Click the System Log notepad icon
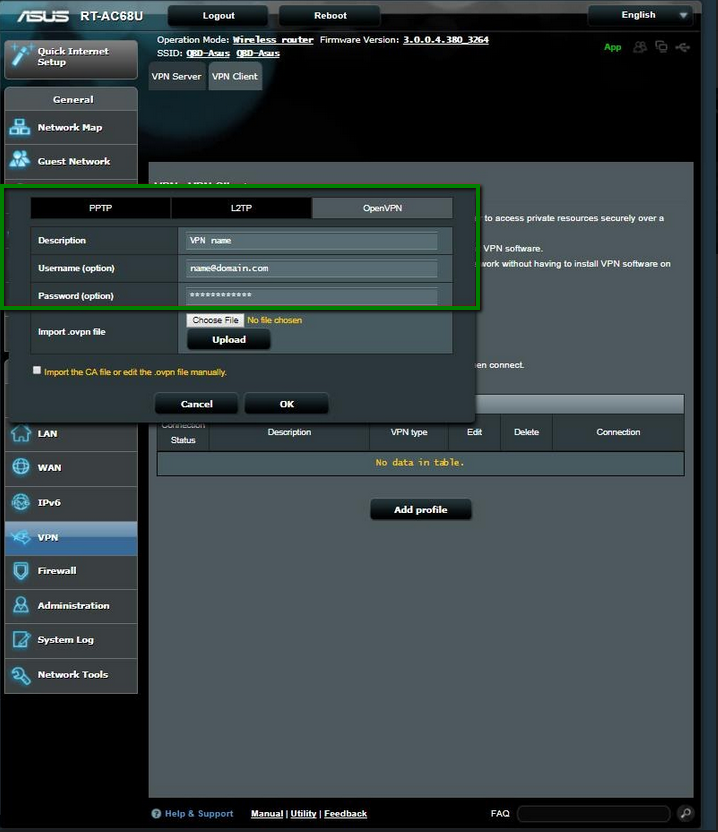 pos(21,640)
